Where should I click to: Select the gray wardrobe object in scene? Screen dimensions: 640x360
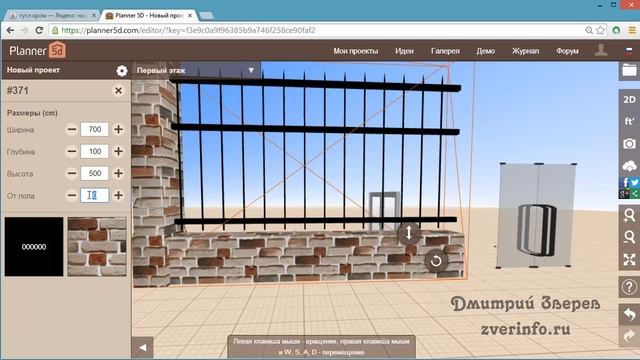coord(537,215)
